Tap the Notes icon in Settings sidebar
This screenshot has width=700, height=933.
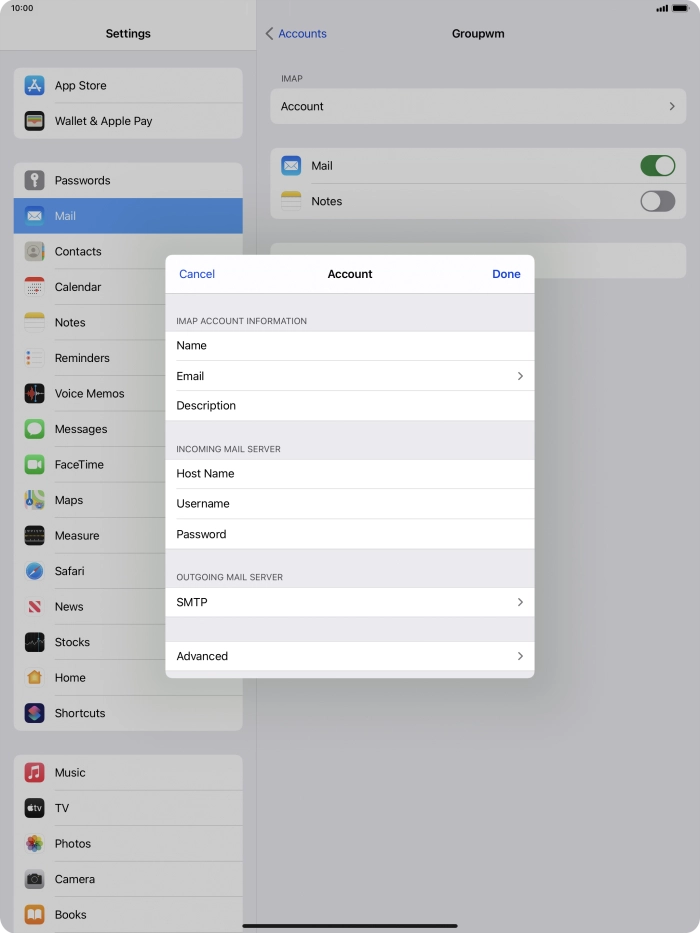click(x=35, y=323)
